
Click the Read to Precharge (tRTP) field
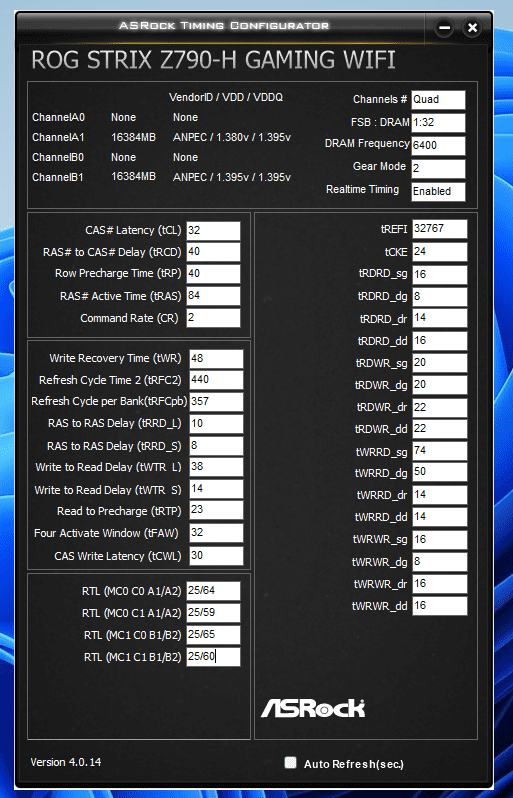(216, 510)
